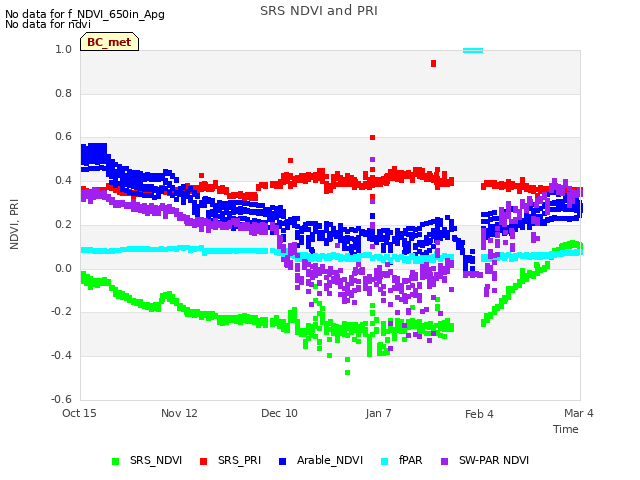
Task: Click purple SW-PAR NDVI legend swatch
Action: (445, 461)
